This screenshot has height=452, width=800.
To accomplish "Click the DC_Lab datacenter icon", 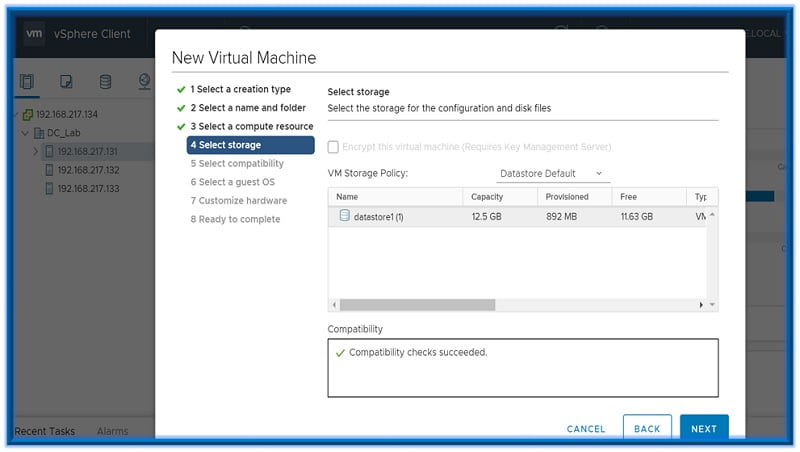I will [39, 133].
